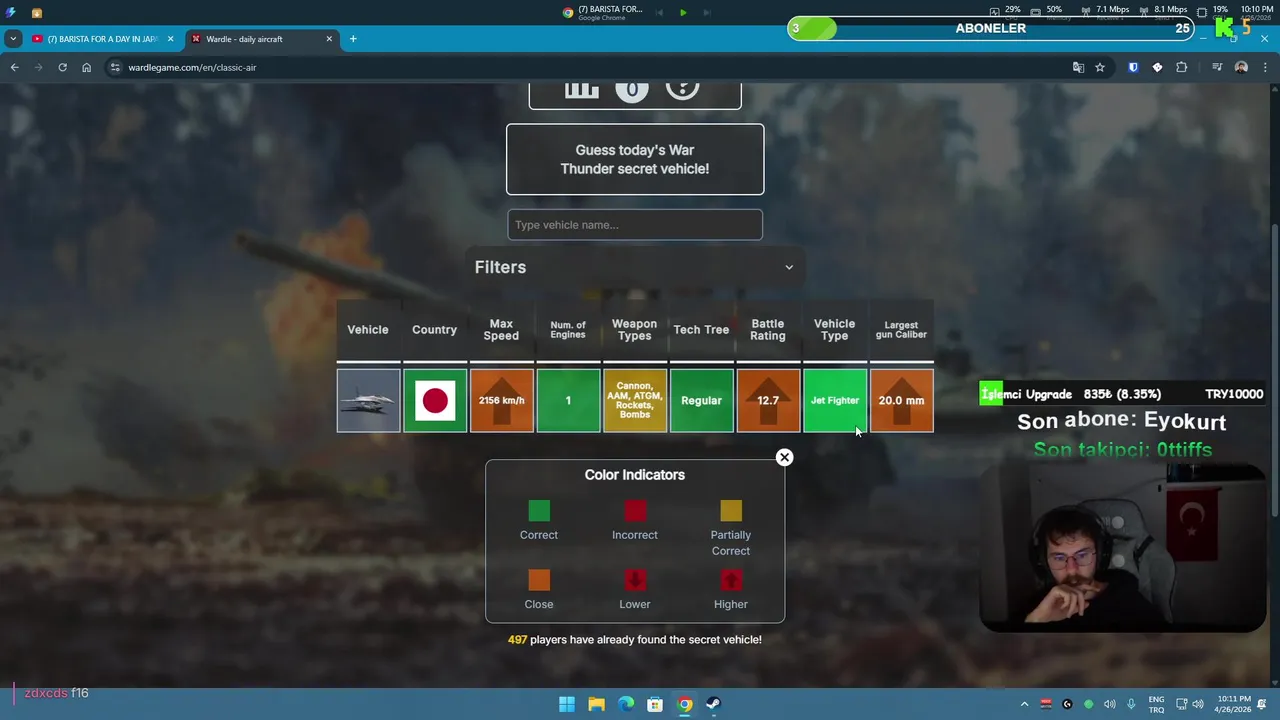Click the Cannon, AAM, ATGM weapon types cell
The image size is (1280, 720).
coord(635,400)
